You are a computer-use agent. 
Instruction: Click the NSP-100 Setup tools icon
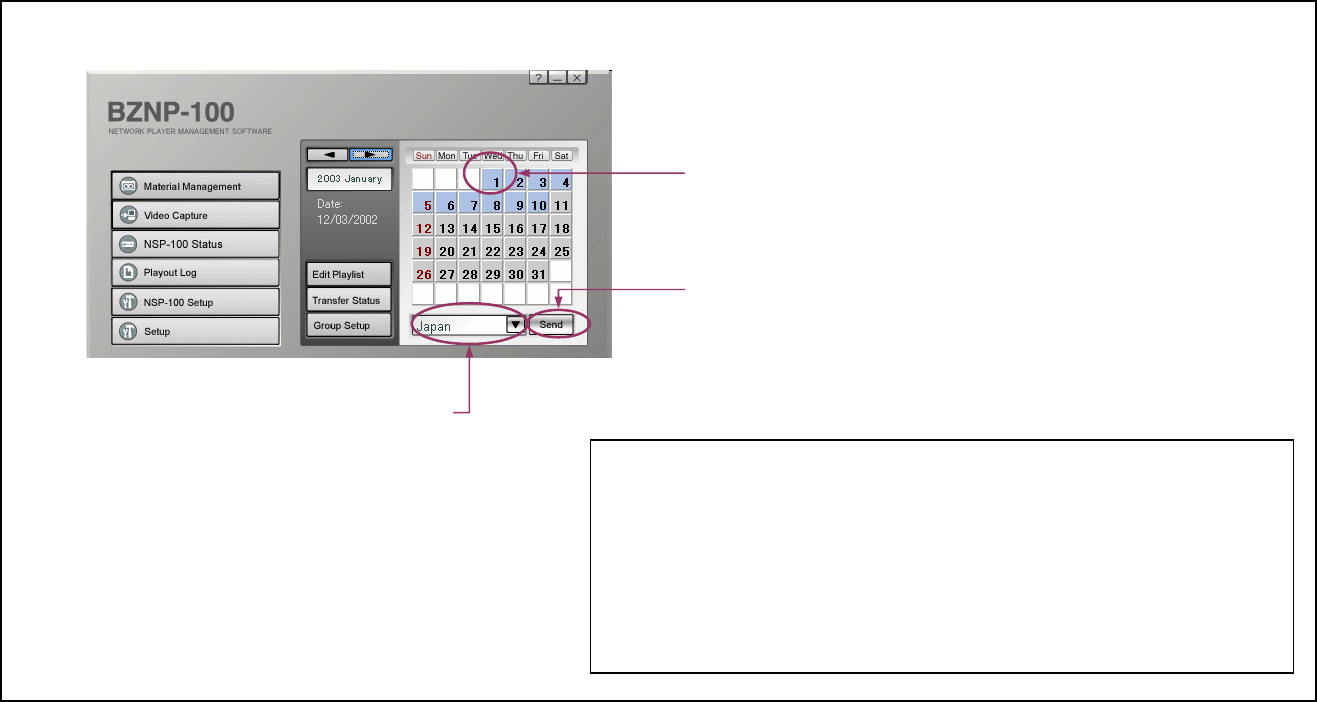(128, 302)
